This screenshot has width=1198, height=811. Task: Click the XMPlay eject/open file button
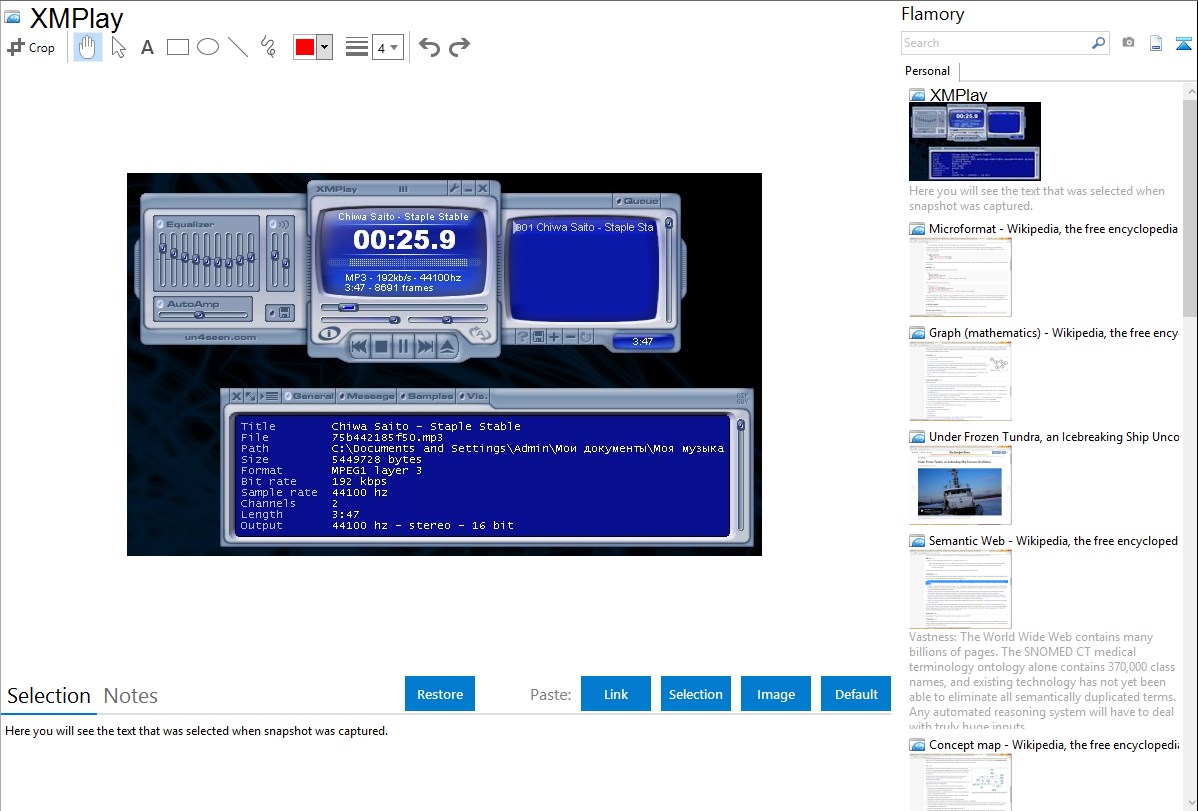click(448, 346)
